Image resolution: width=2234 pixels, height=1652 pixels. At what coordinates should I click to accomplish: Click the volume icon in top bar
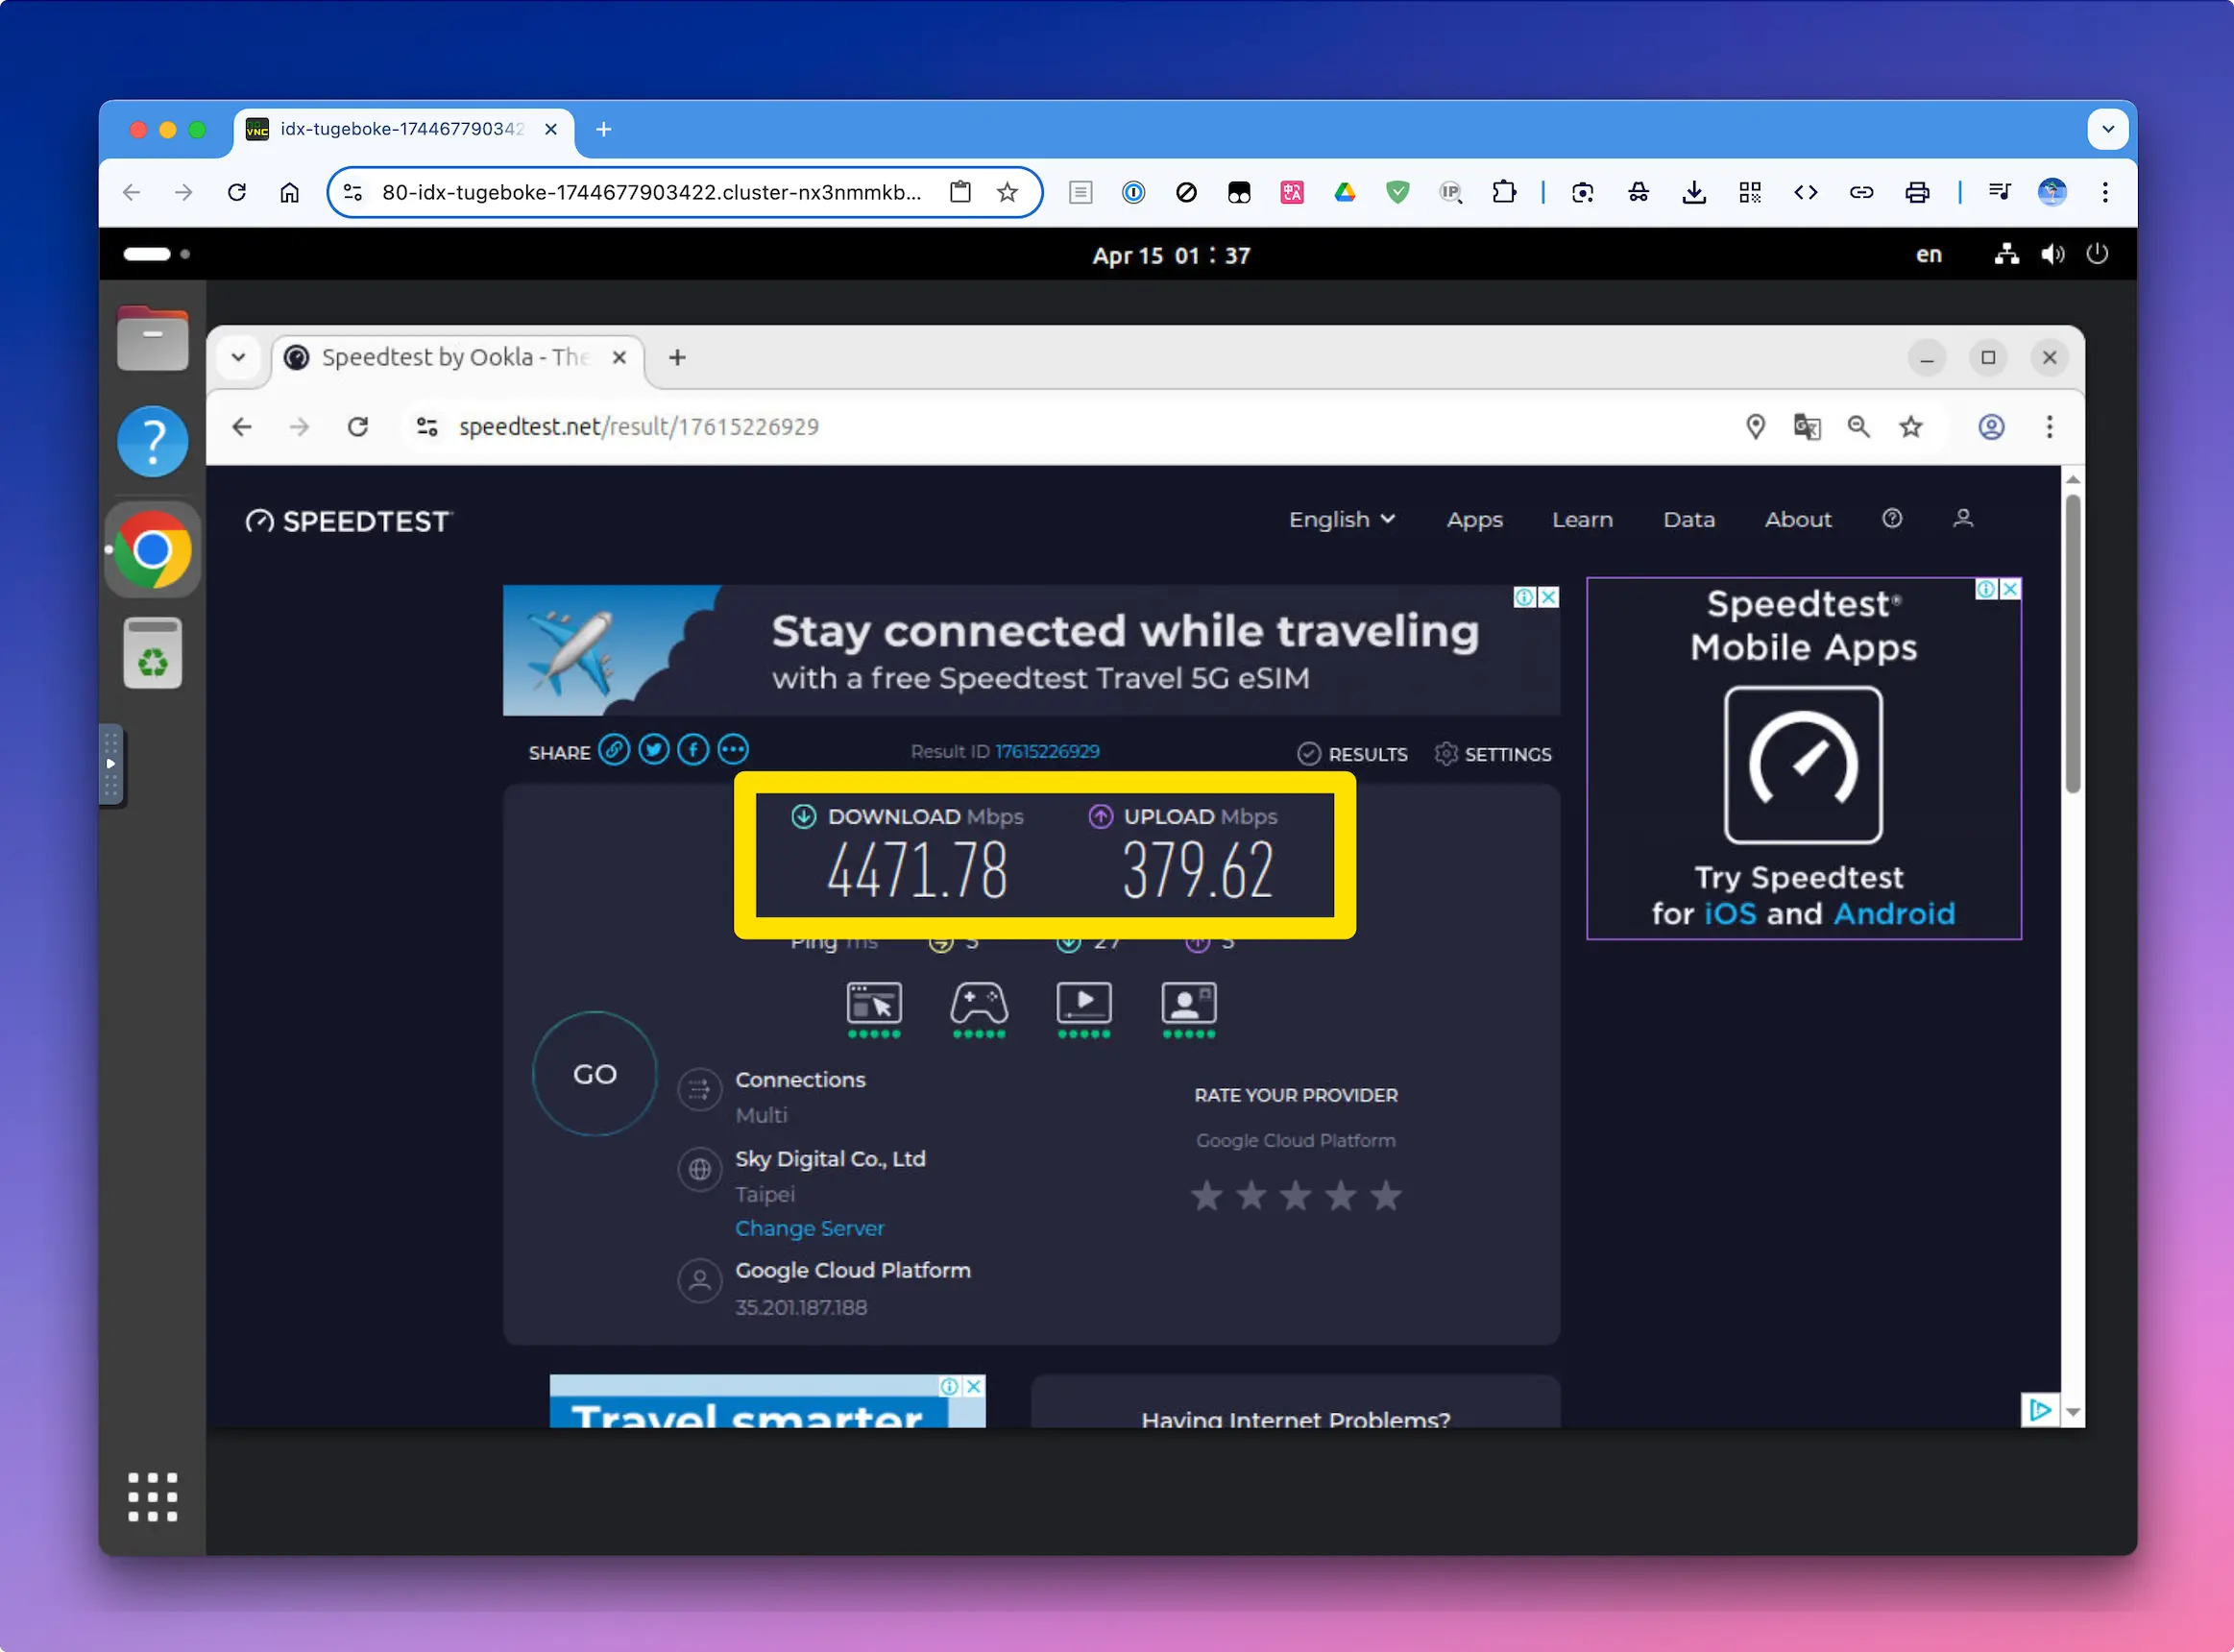(2052, 254)
